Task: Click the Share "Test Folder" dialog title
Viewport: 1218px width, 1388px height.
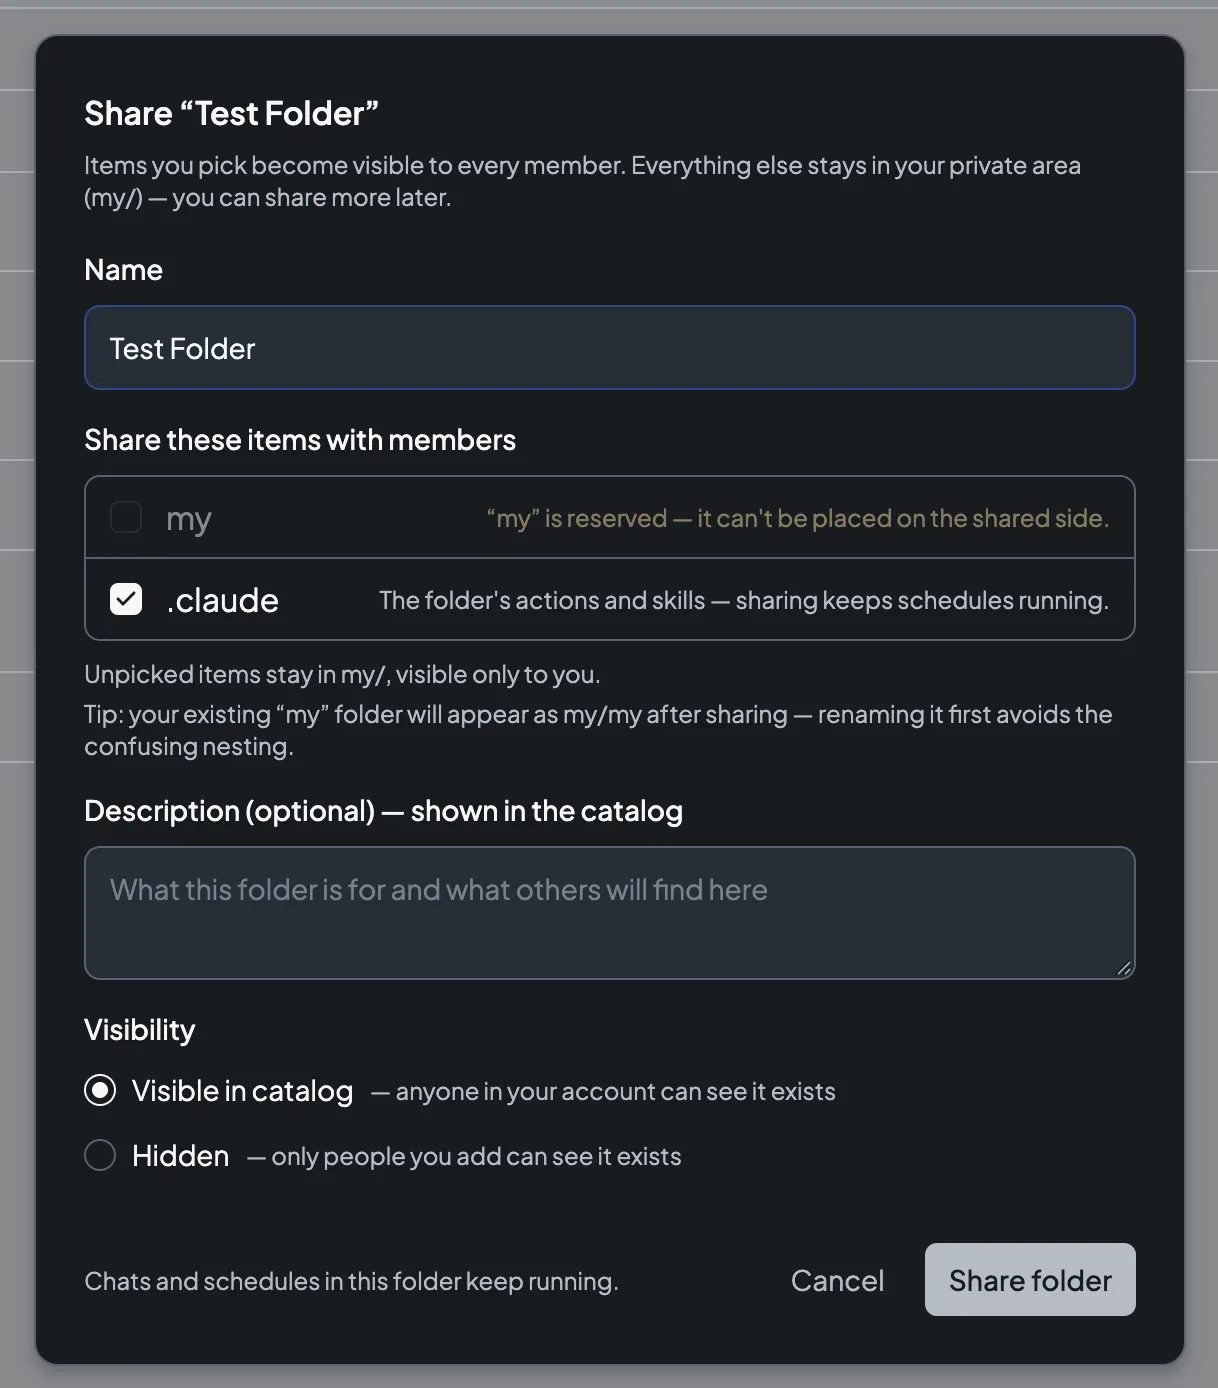Action: point(231,113)
